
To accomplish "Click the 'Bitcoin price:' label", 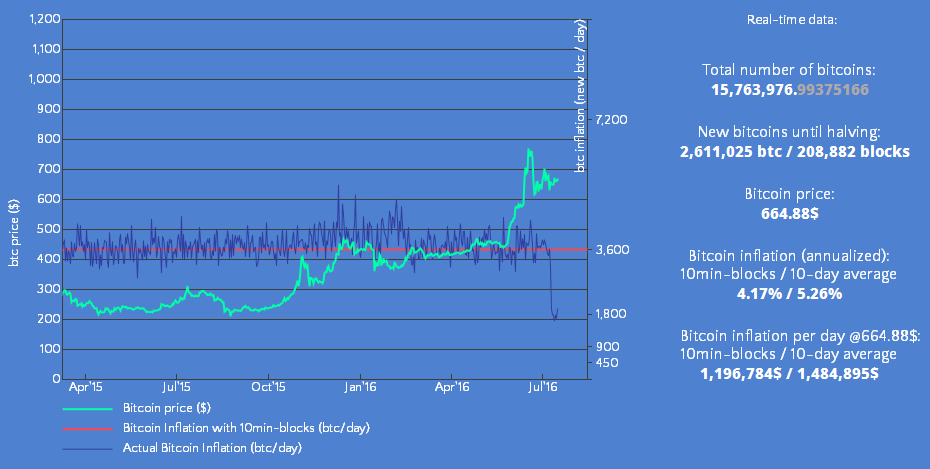I will click(789, 194).
